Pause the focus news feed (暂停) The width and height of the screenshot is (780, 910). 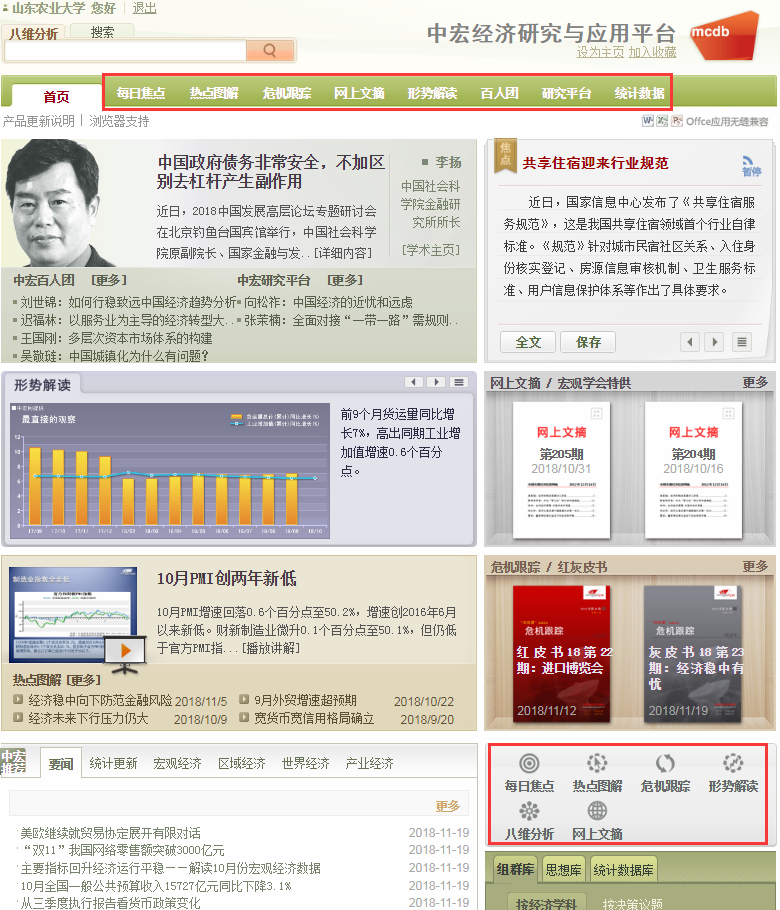(x=751, y=165)
